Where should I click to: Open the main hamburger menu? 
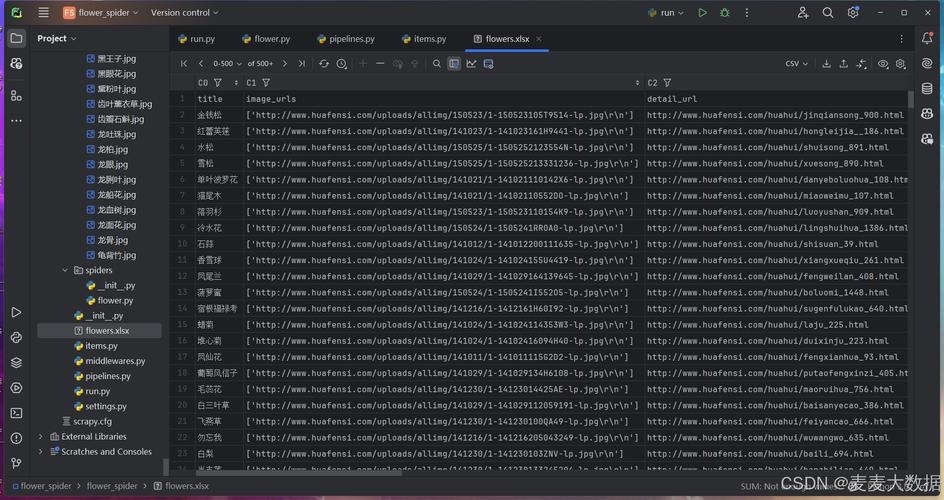click(x=43, y=13)
